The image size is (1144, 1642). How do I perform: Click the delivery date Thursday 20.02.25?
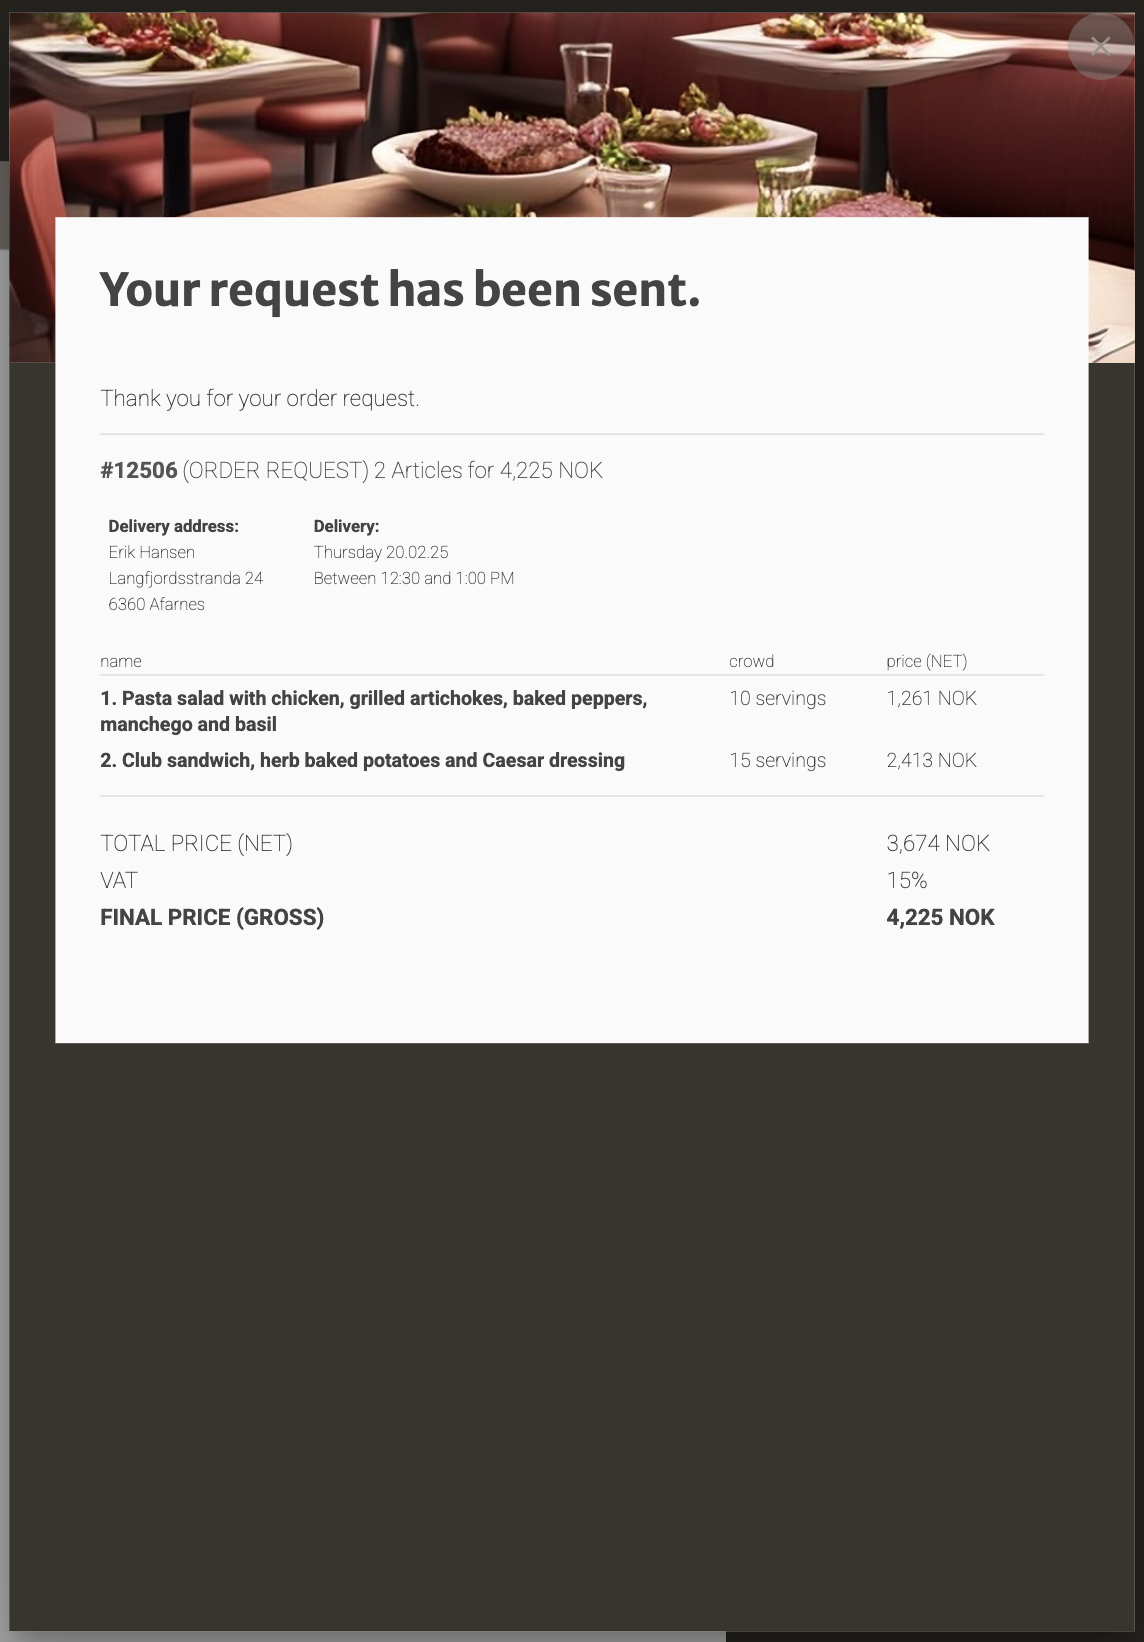click(x=381, y=552)
